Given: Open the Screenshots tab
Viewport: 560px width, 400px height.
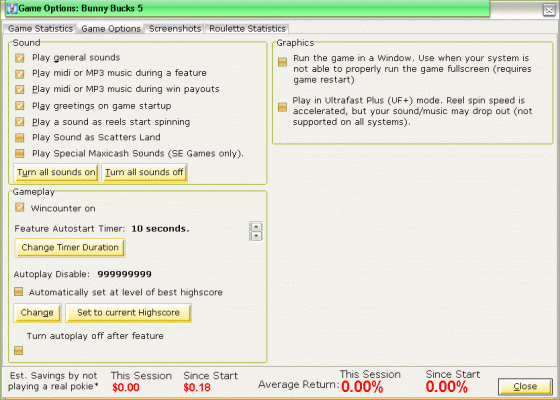Looking at the screenshot, I should (175, 29).
